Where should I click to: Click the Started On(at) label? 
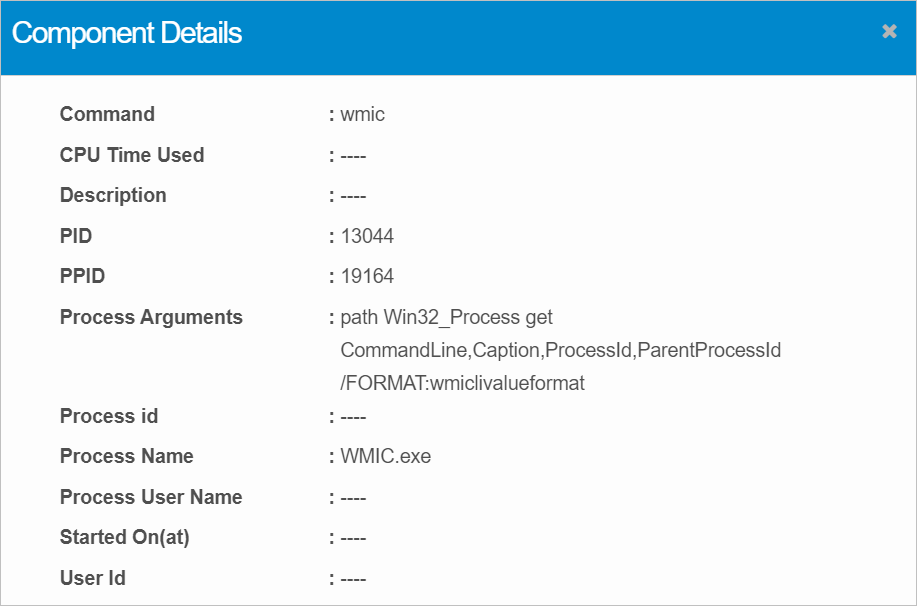click(124, 537)
